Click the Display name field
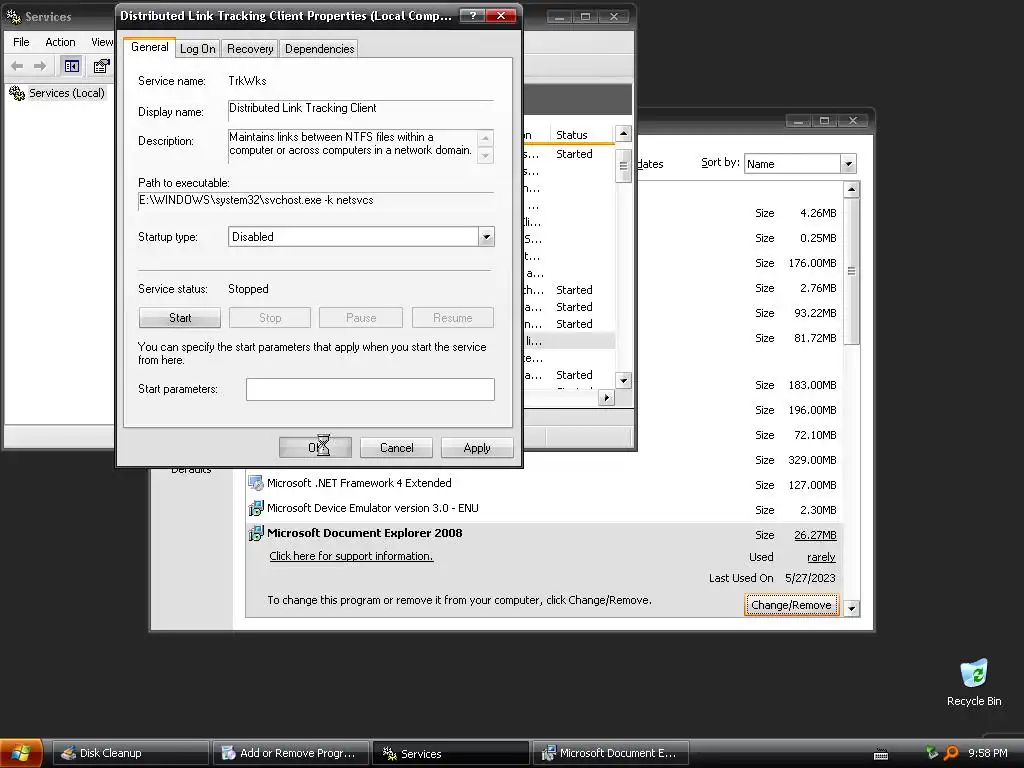The height and width of the screenshot is (768, 1024). [x=360, y=110]
